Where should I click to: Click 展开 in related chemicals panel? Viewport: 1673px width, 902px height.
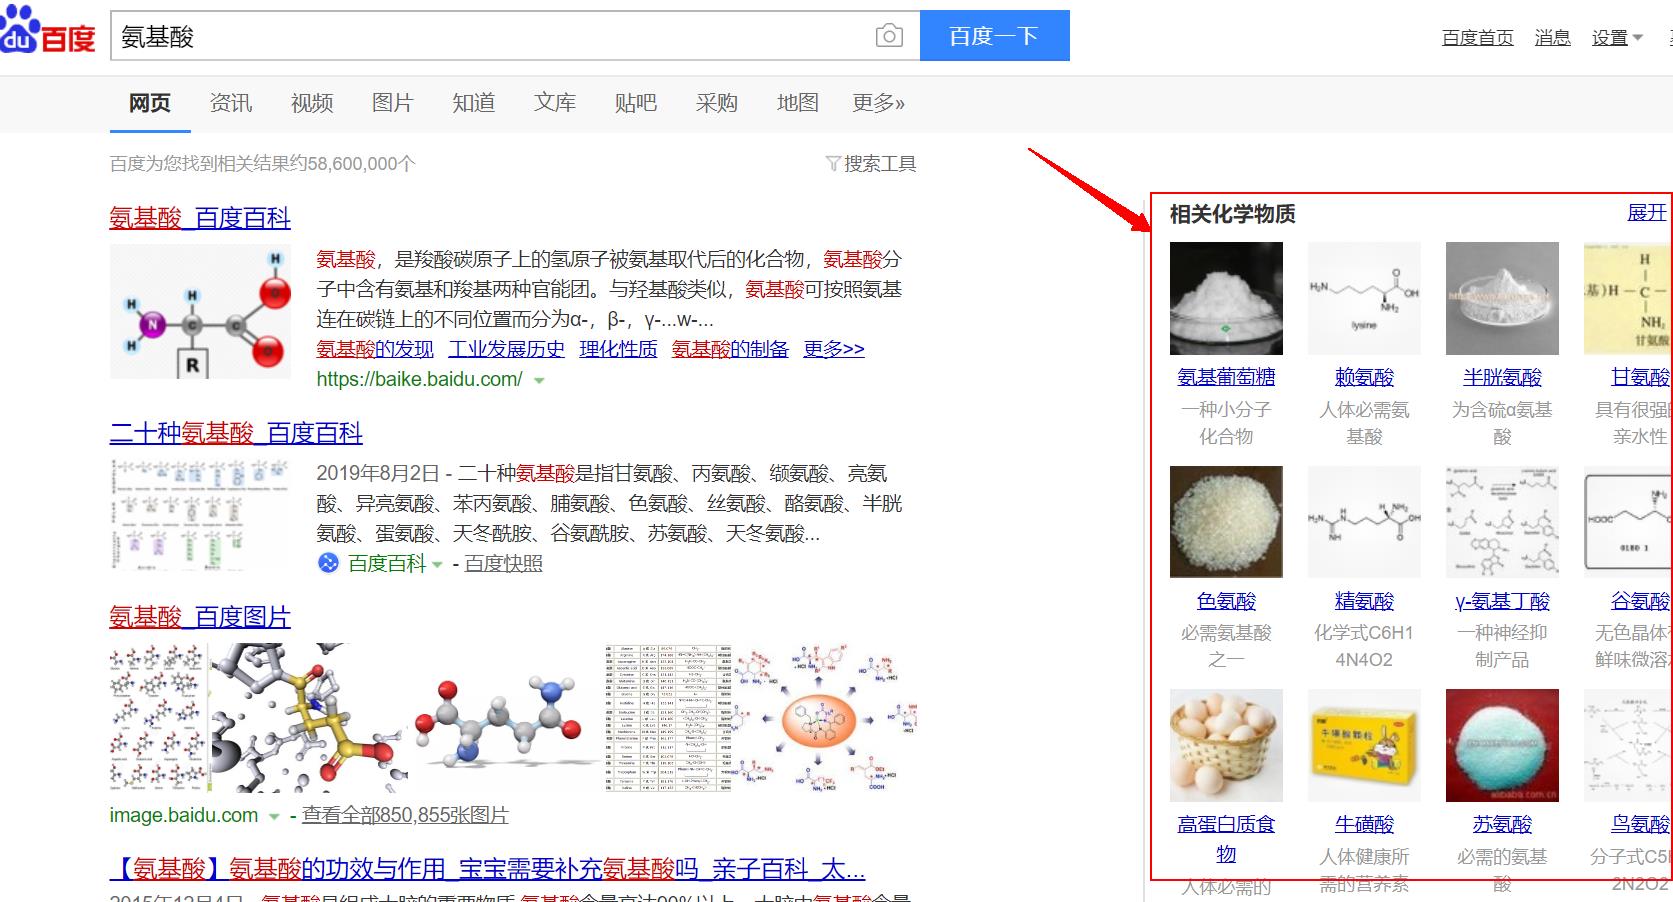(x=1647, y=213)
